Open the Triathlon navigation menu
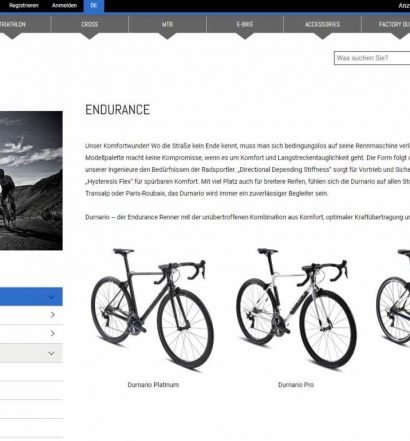 click(x=13, y=24)
